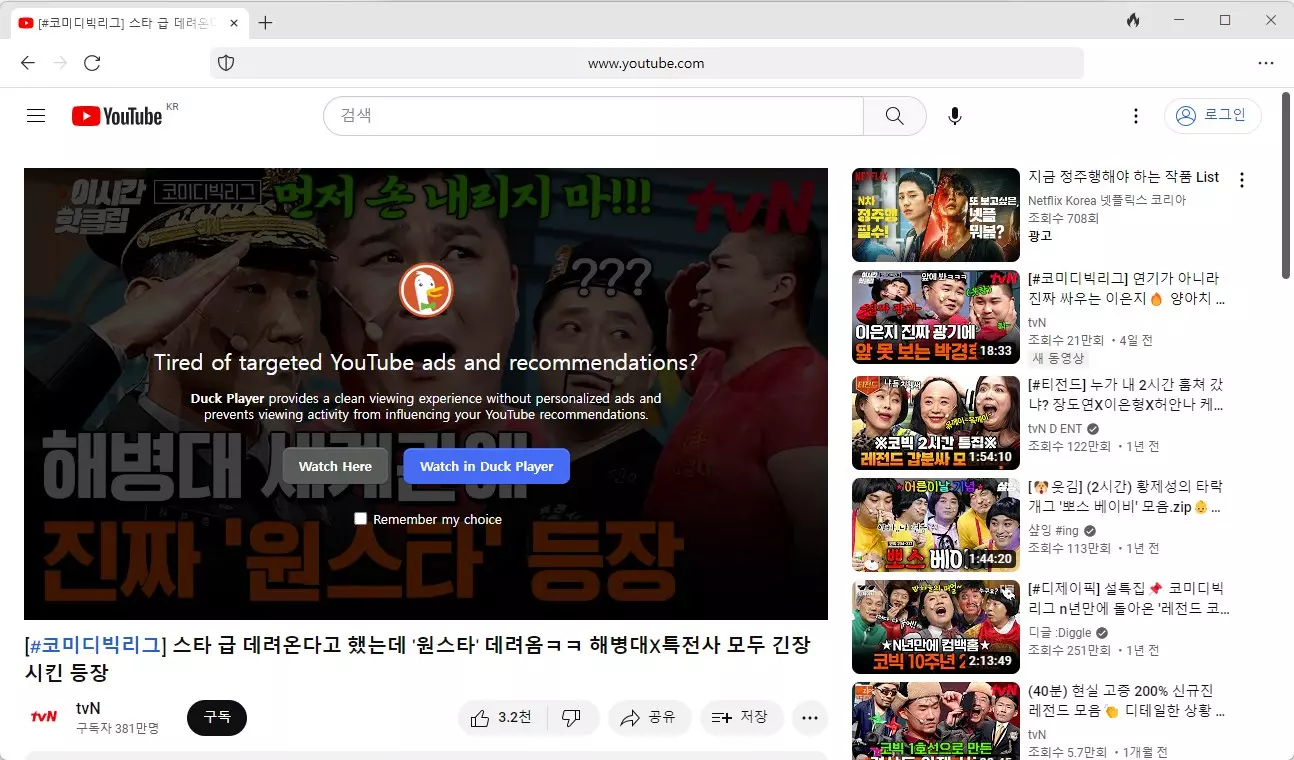Like the video with thumbs-up 3.2천
Screen dimensions: 1294x760
click(501, 717)
